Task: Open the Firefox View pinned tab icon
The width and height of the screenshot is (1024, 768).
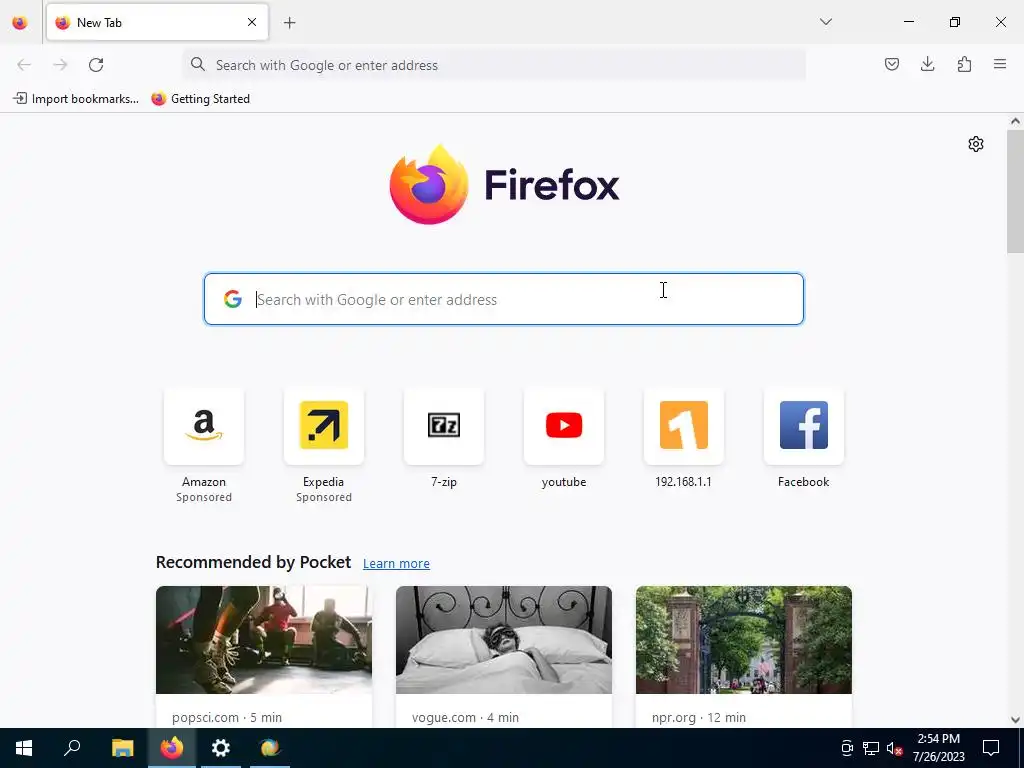Action: pyautogui.click(x=20, y=23)
